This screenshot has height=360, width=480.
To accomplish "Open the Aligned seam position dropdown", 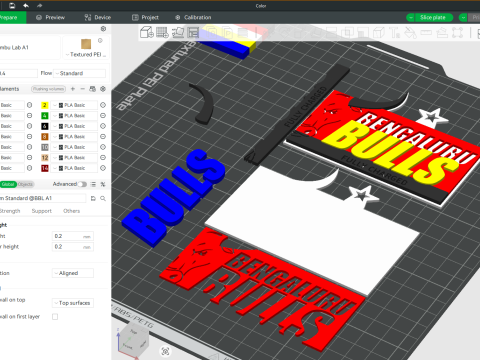I will coord(73,273).
